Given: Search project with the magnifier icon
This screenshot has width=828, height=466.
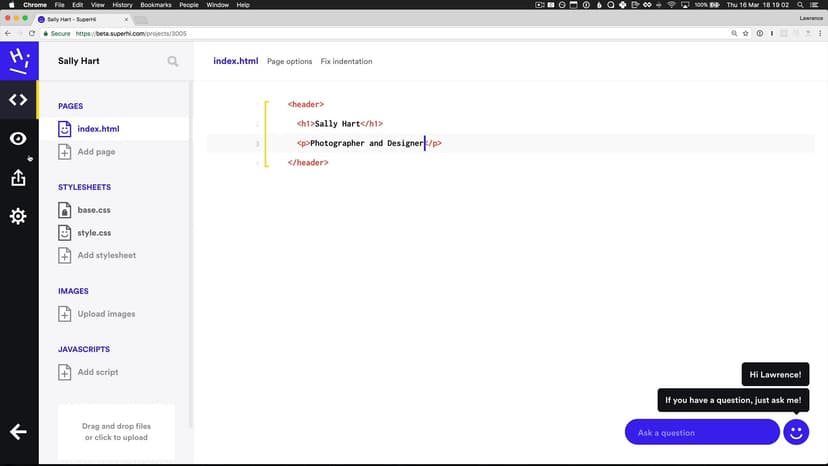Looking at the screenshot, I should point(173,62).
